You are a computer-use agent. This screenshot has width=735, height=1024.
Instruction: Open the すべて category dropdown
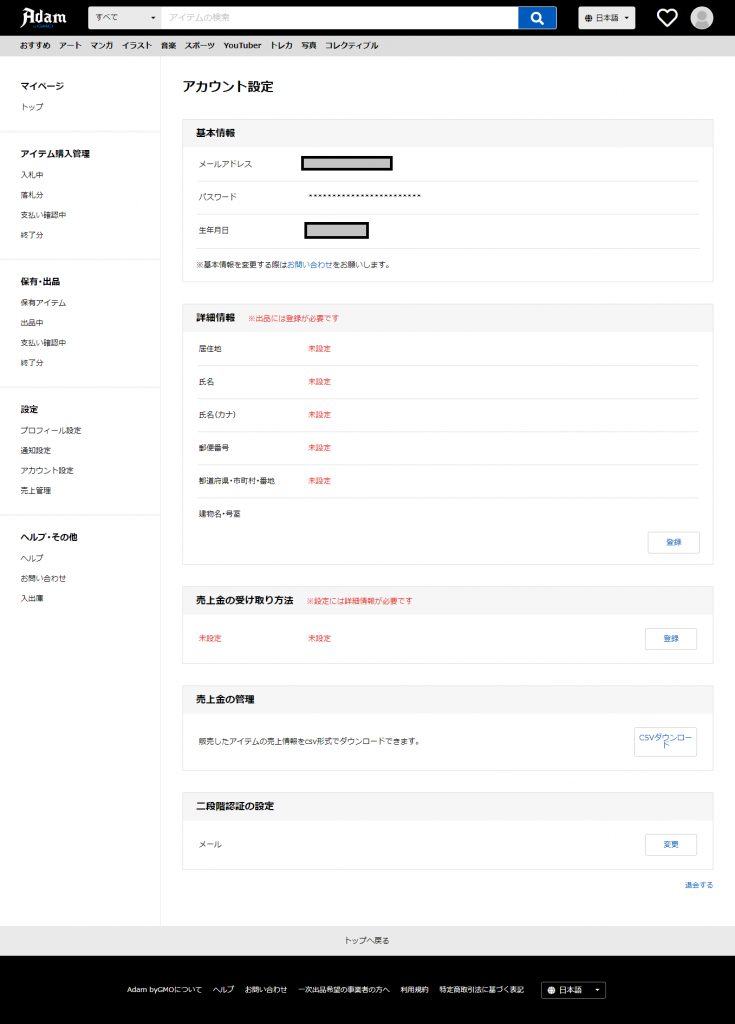125,18
